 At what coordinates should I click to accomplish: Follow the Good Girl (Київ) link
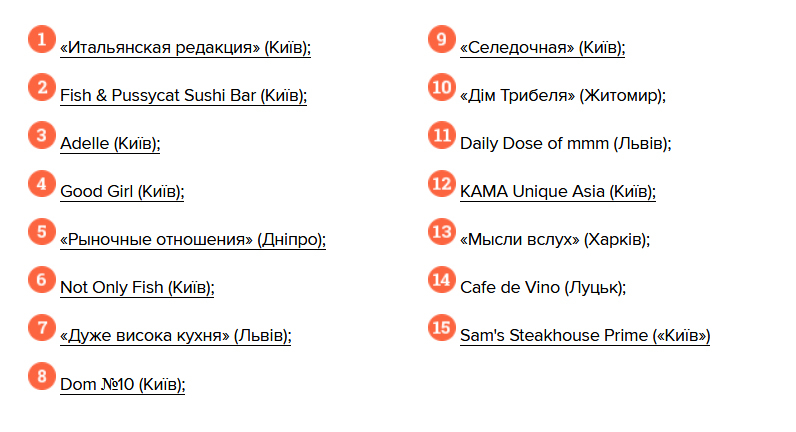point(122,192)
